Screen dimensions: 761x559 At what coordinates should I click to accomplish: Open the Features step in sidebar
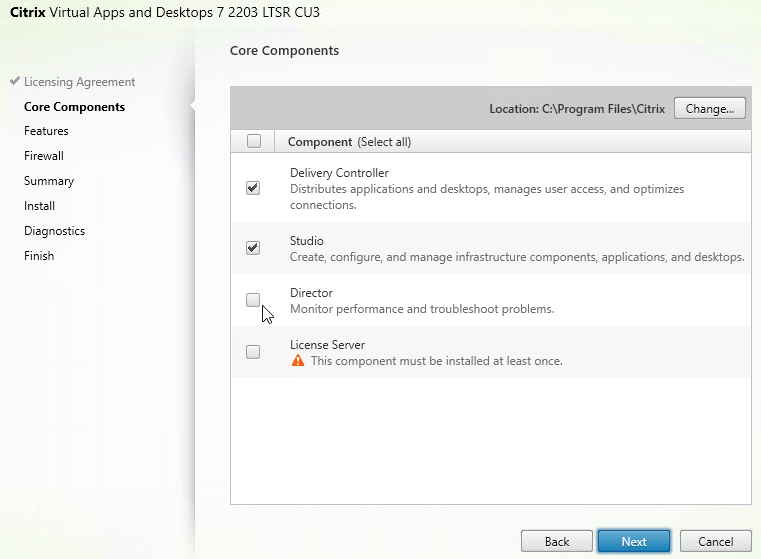click(46, 131)
